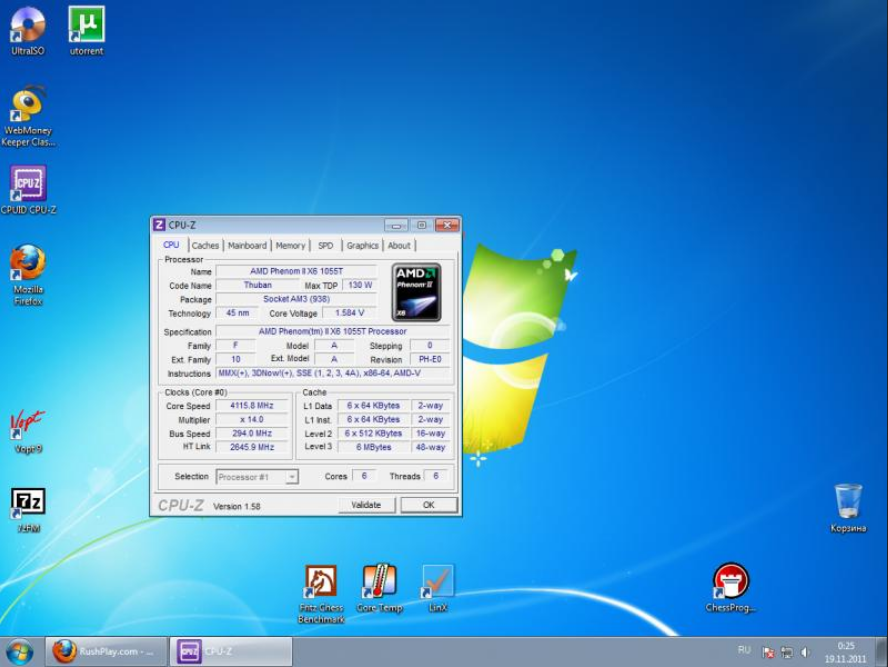Click the volume speaker tray icon
The width and height of the screenshot is (888, 667).
805,652
